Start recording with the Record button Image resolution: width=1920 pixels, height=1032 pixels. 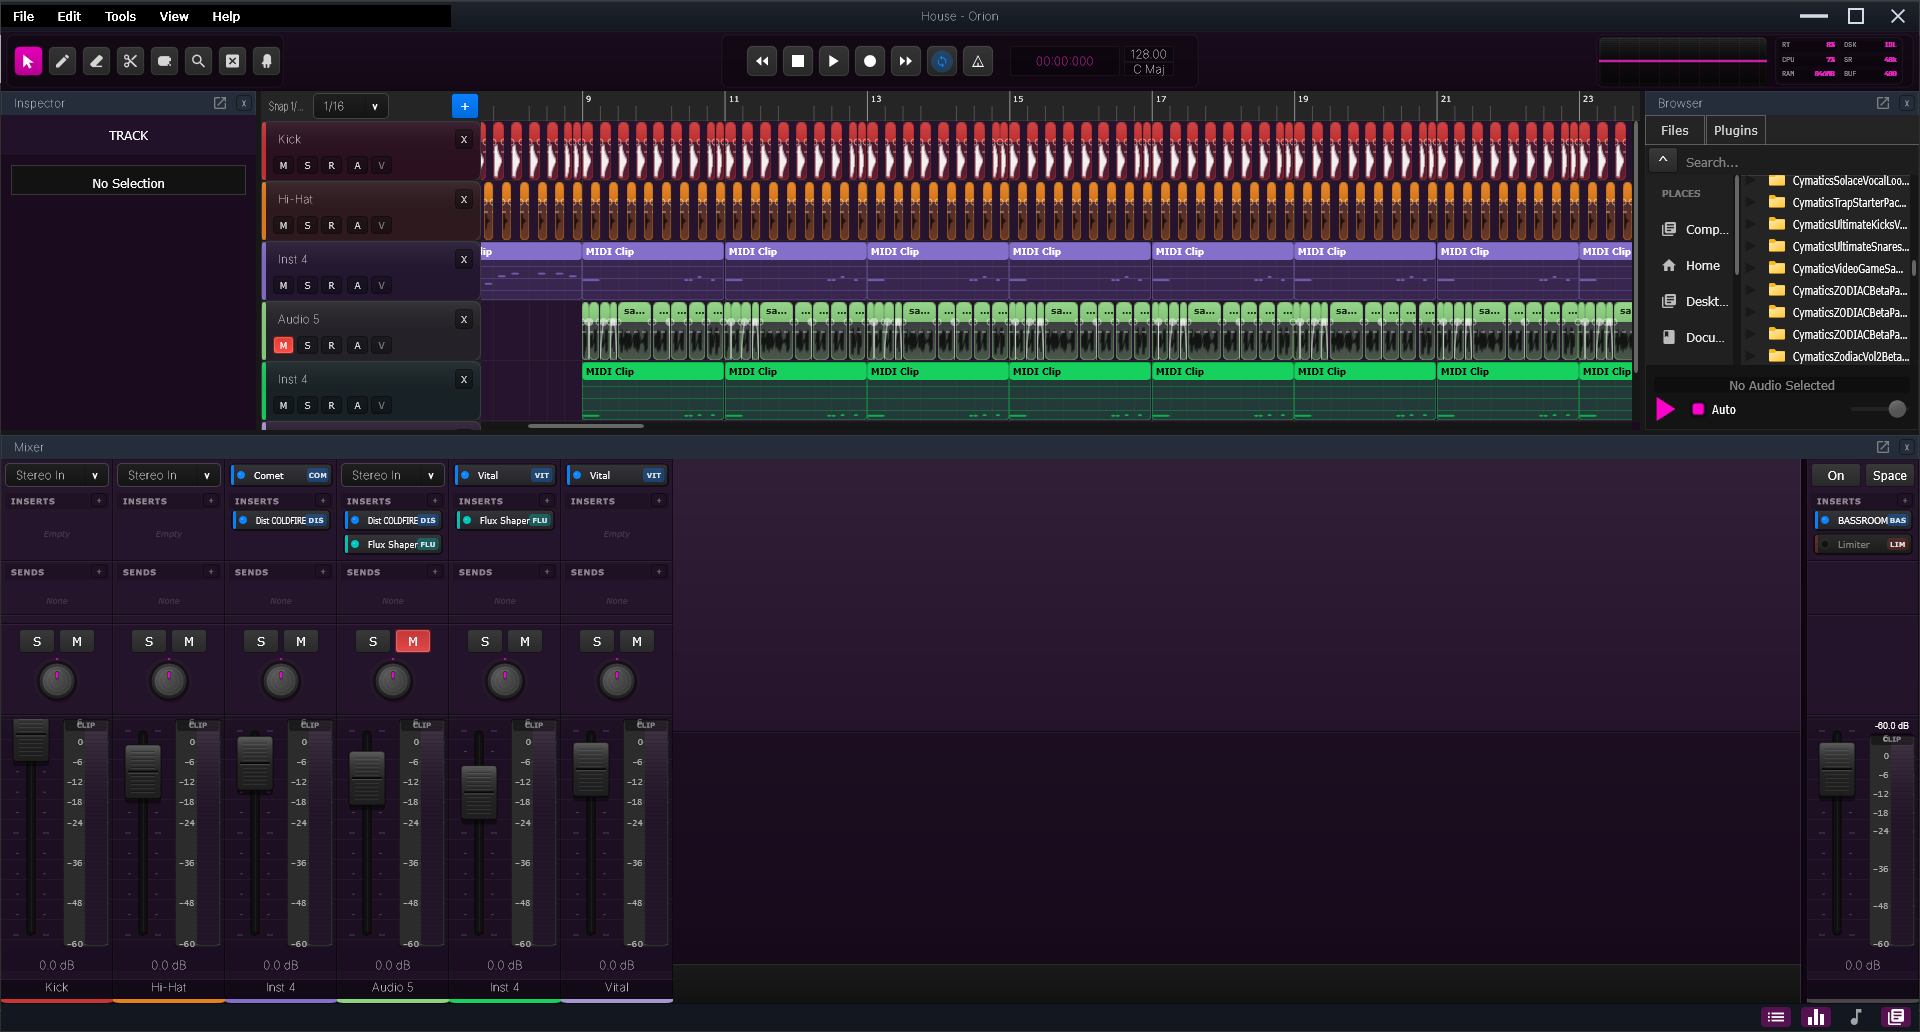coord(869,61)
